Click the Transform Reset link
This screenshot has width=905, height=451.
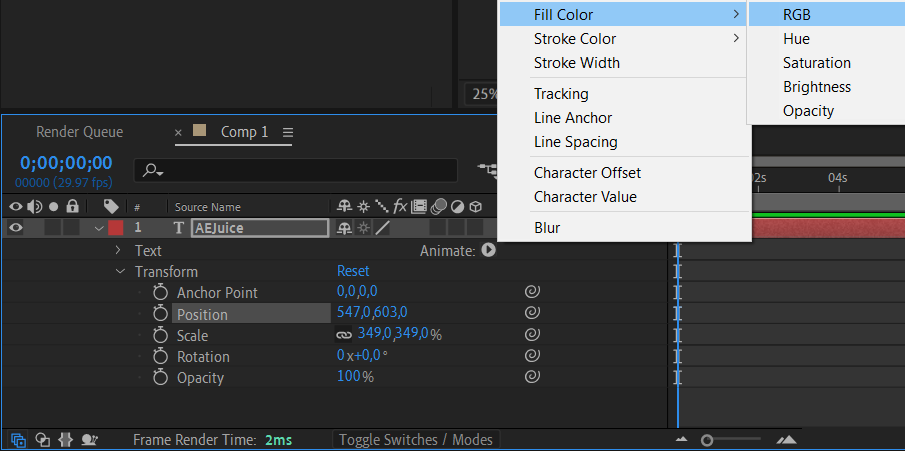(353, 271)
